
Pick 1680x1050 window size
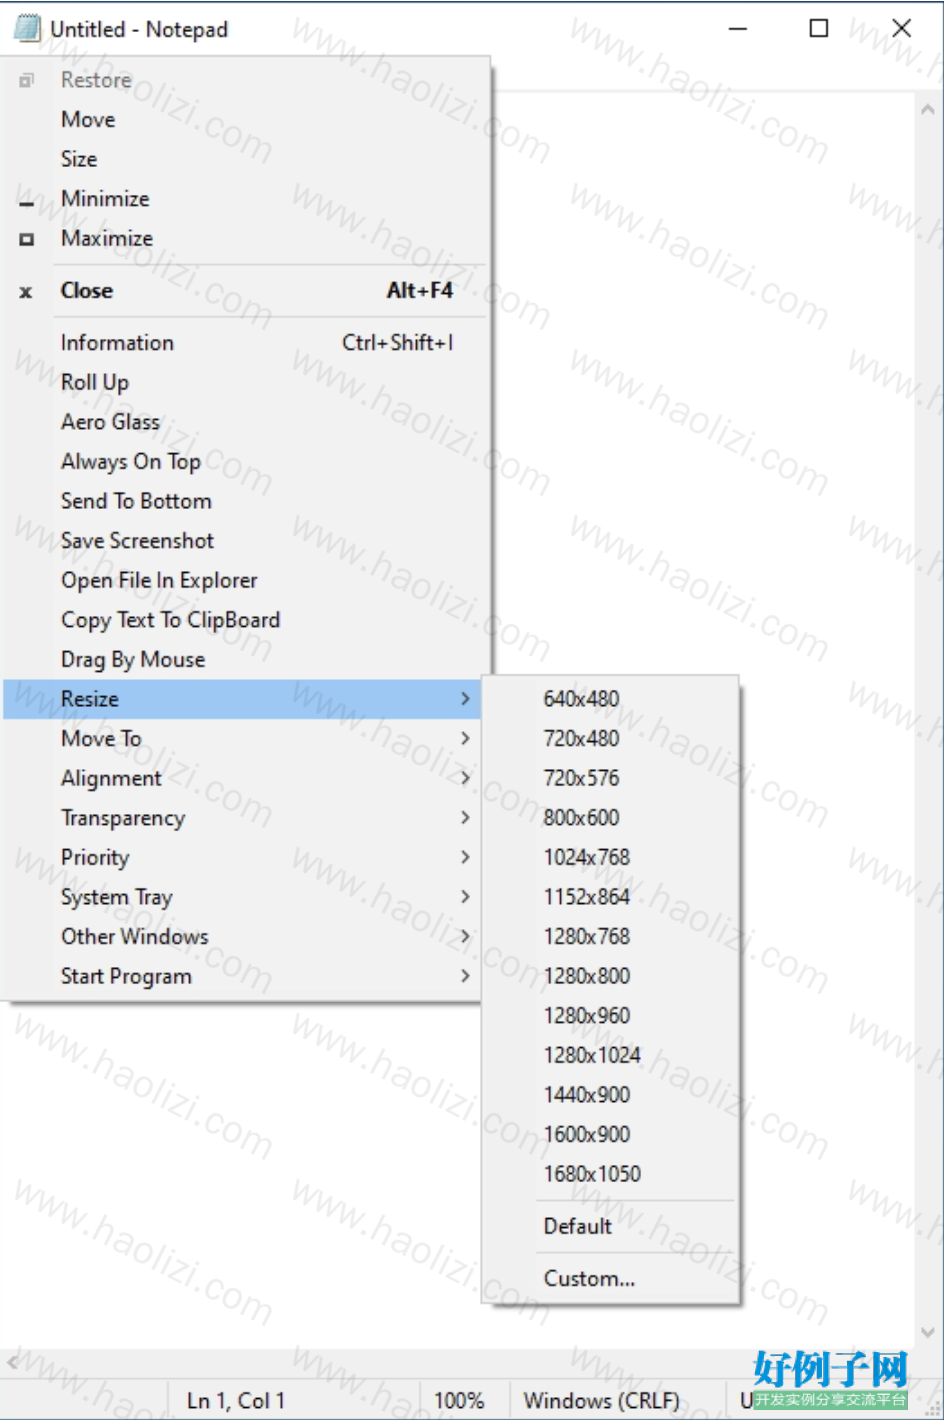(611, 1174)
